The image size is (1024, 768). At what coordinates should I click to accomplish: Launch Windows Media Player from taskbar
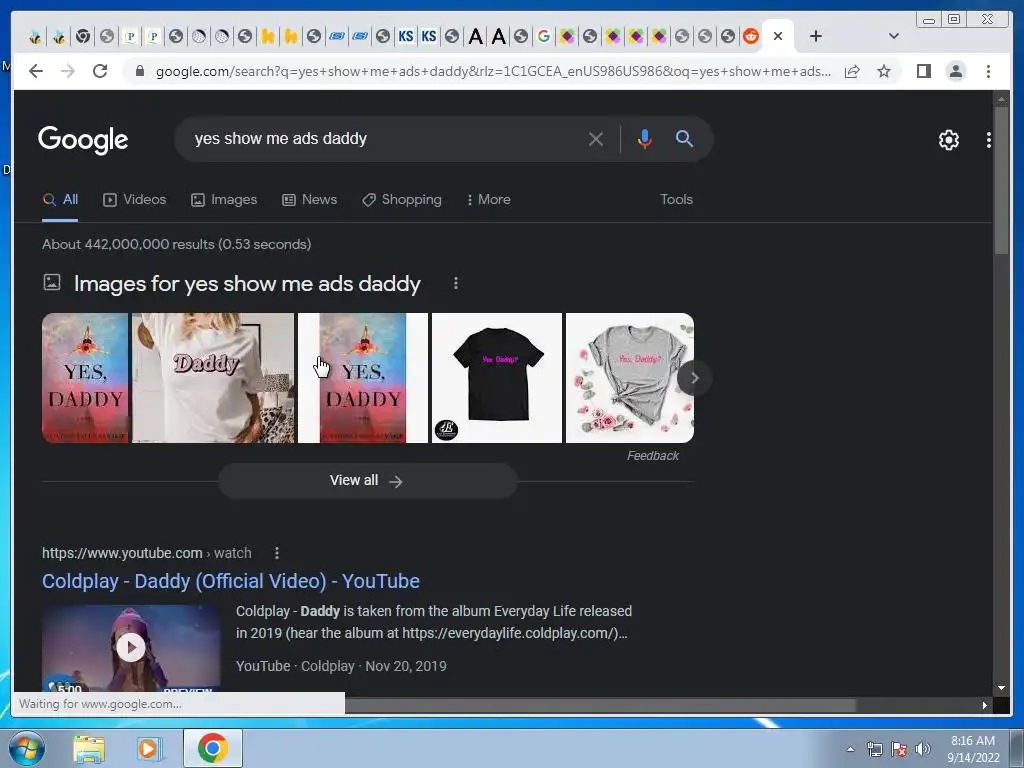pyautogui.click(x=149, y=748)
